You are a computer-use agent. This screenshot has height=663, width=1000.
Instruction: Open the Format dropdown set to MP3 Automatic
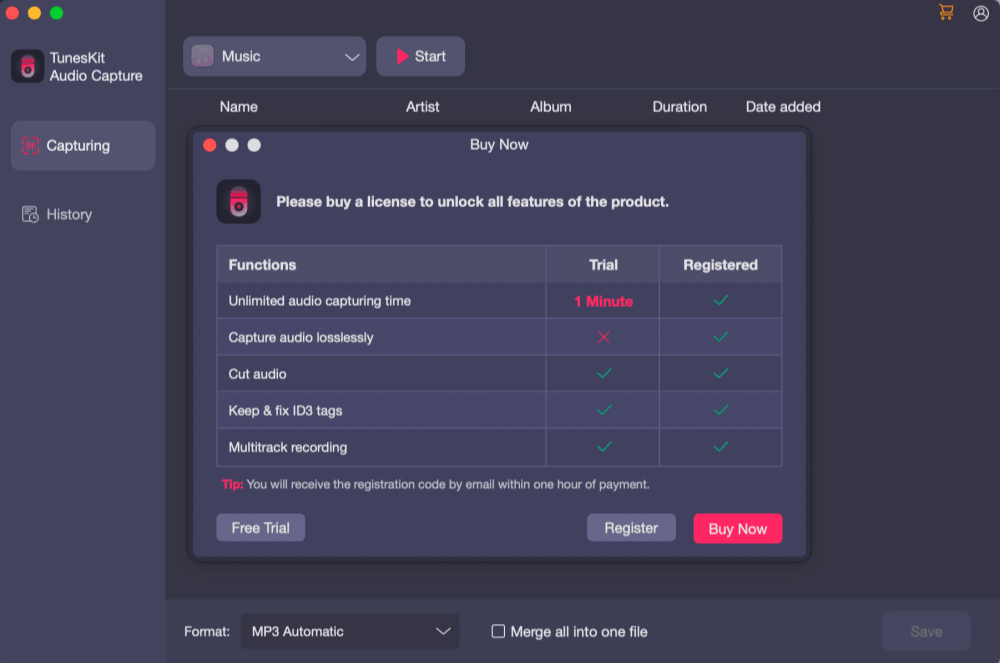pos(349,631)
